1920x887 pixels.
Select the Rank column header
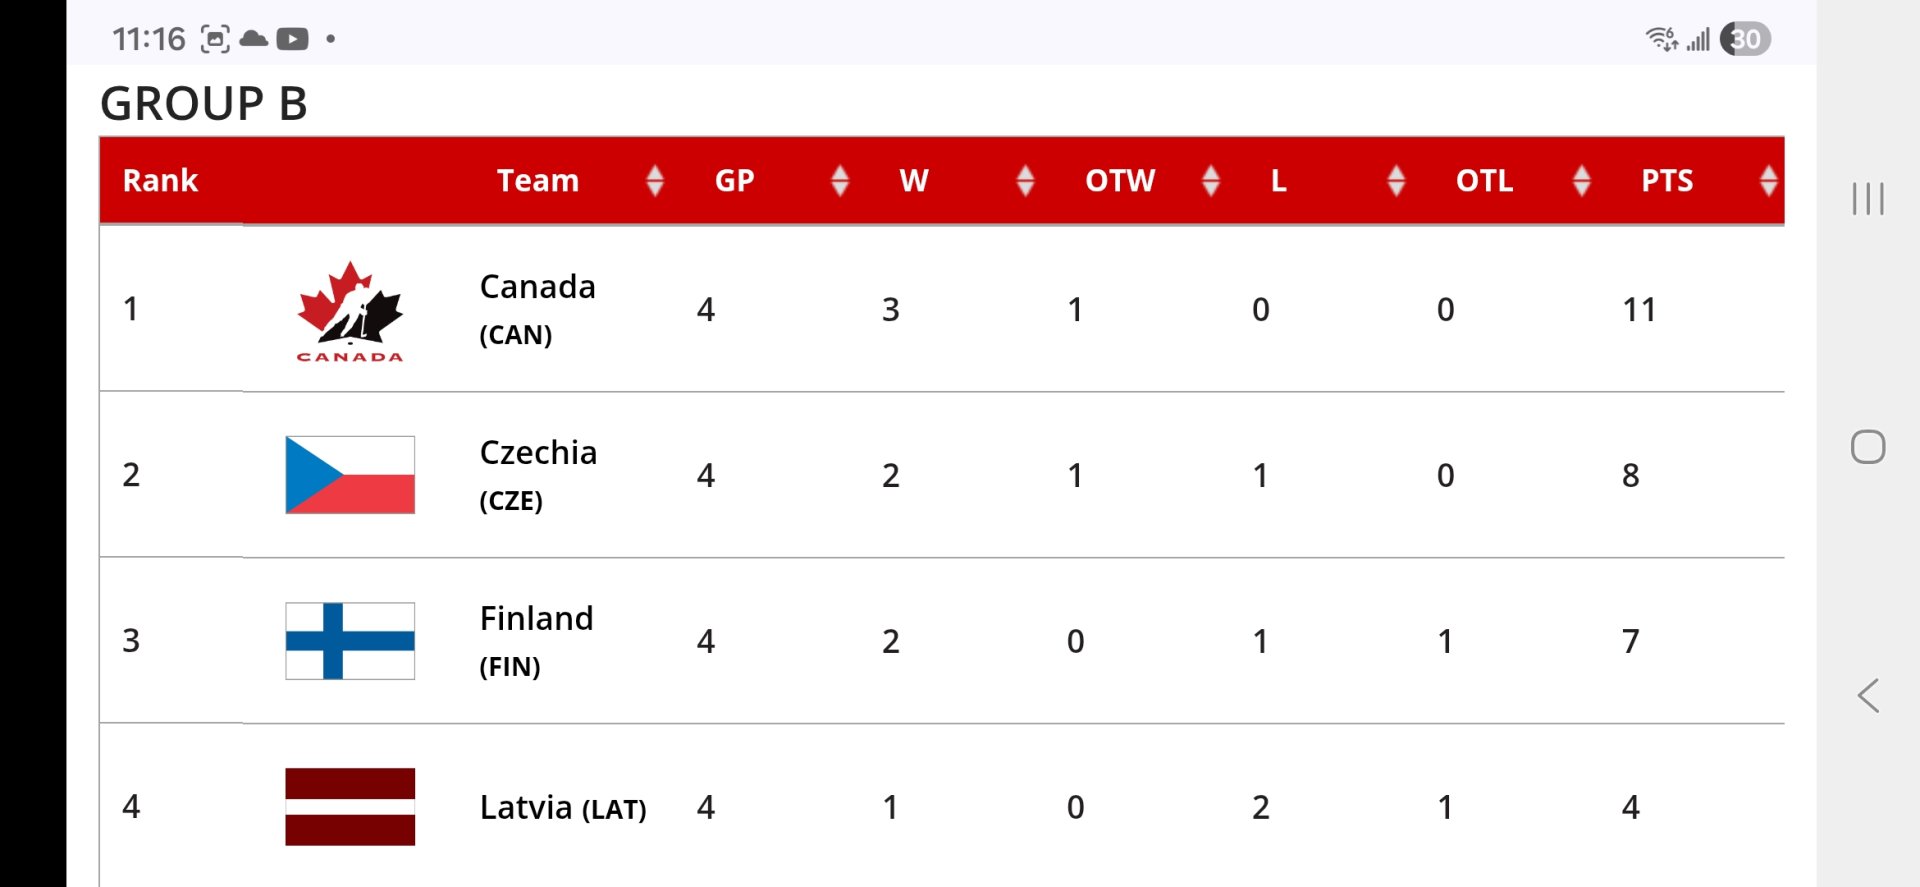pyautogui.click(x=160, y=181)
